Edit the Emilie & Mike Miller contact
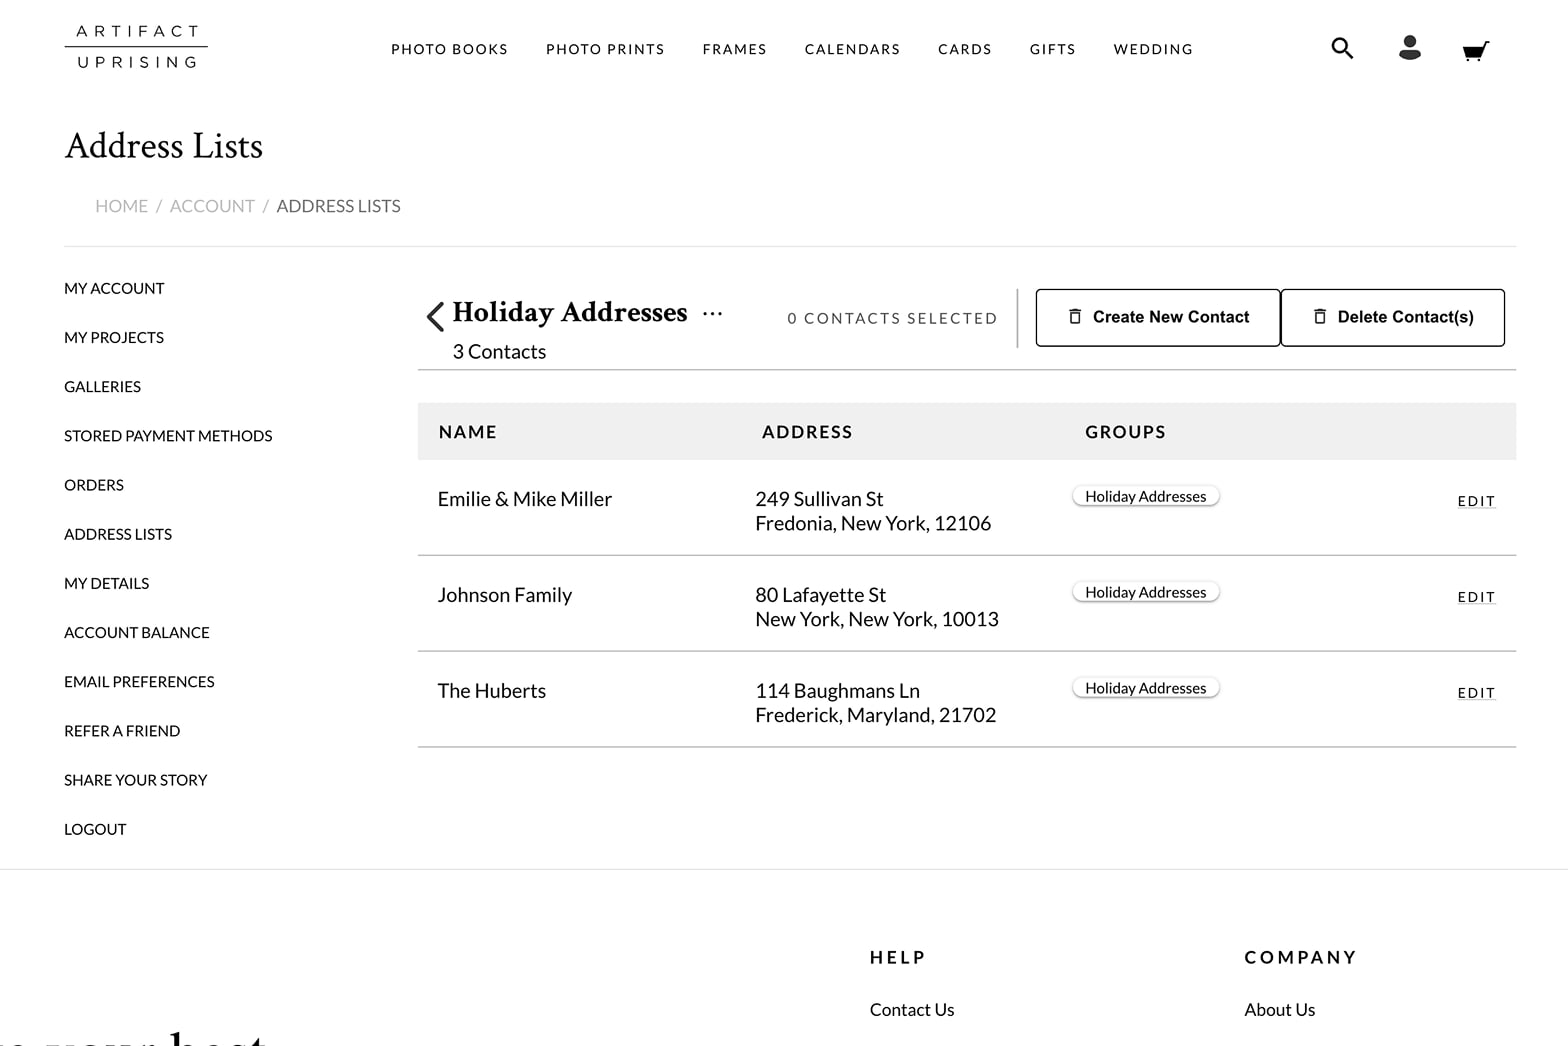 click(1476, 501)
